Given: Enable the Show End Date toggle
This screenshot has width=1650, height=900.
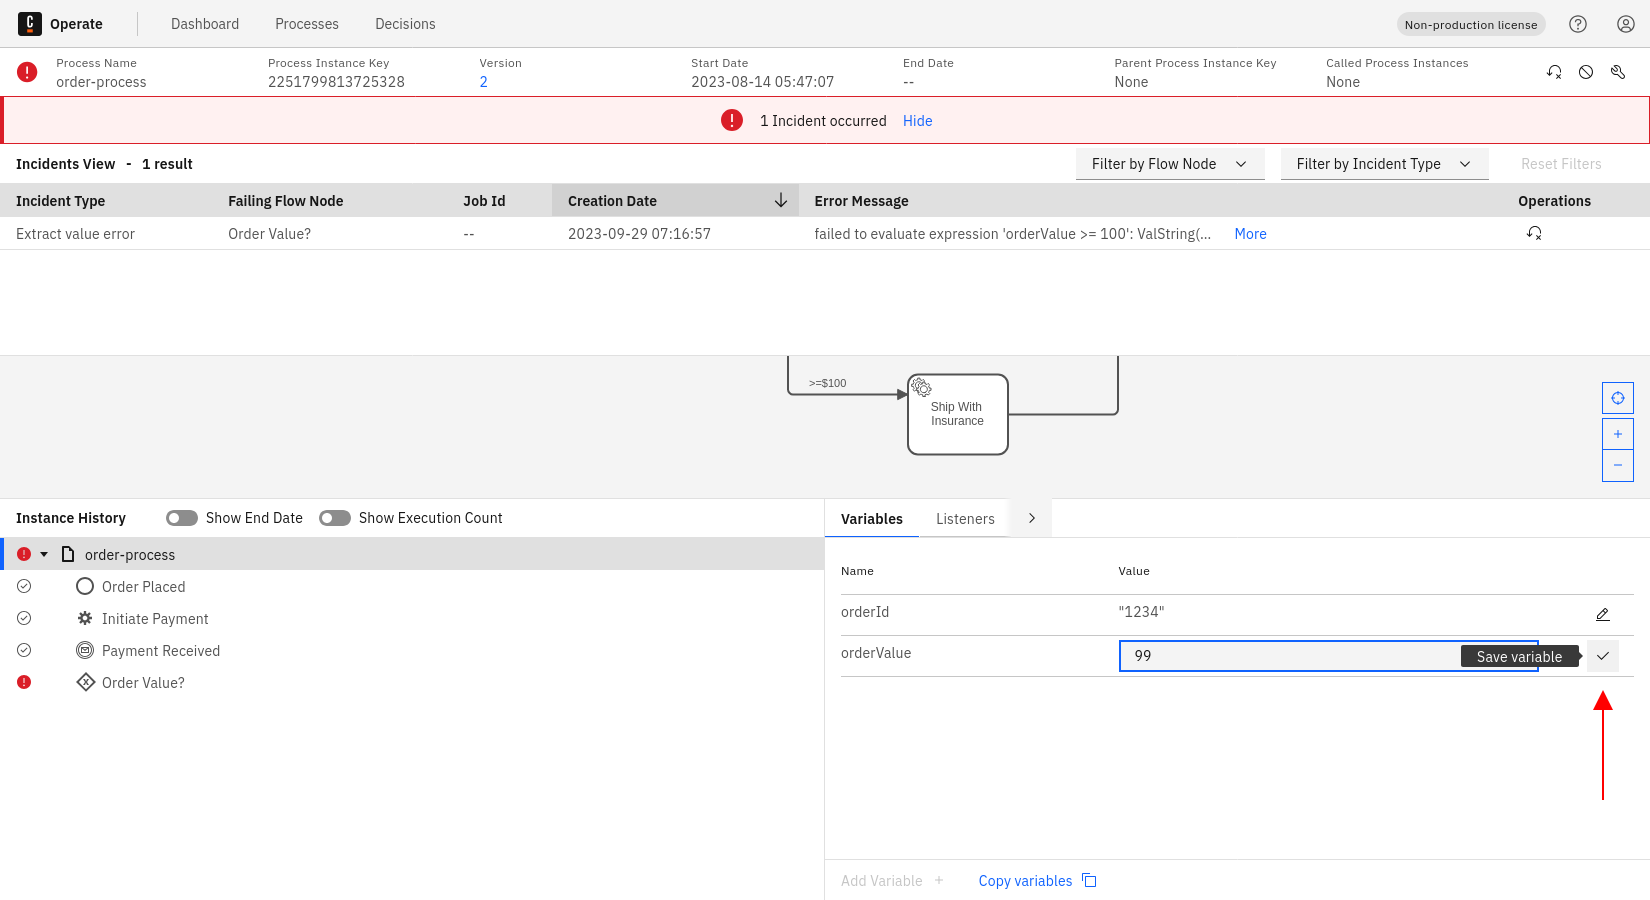Looking at the screenshot, I should (182, 518).
